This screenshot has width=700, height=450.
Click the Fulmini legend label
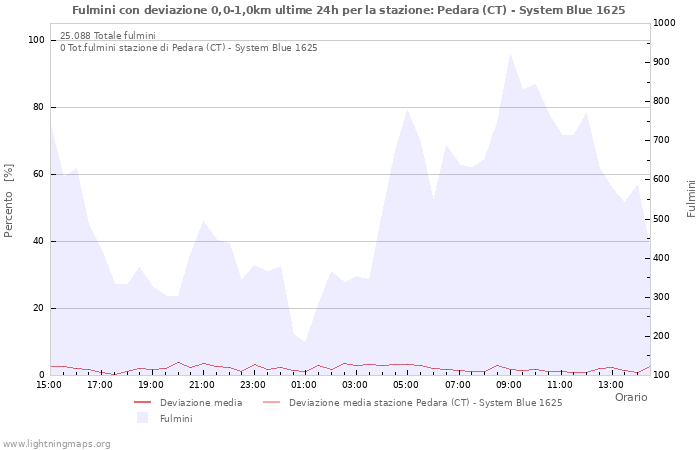(176, 419)
